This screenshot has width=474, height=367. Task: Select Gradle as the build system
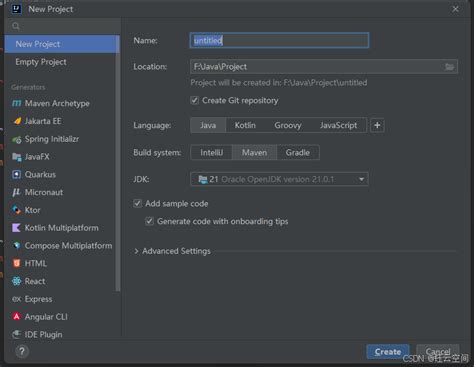(298, 153)
